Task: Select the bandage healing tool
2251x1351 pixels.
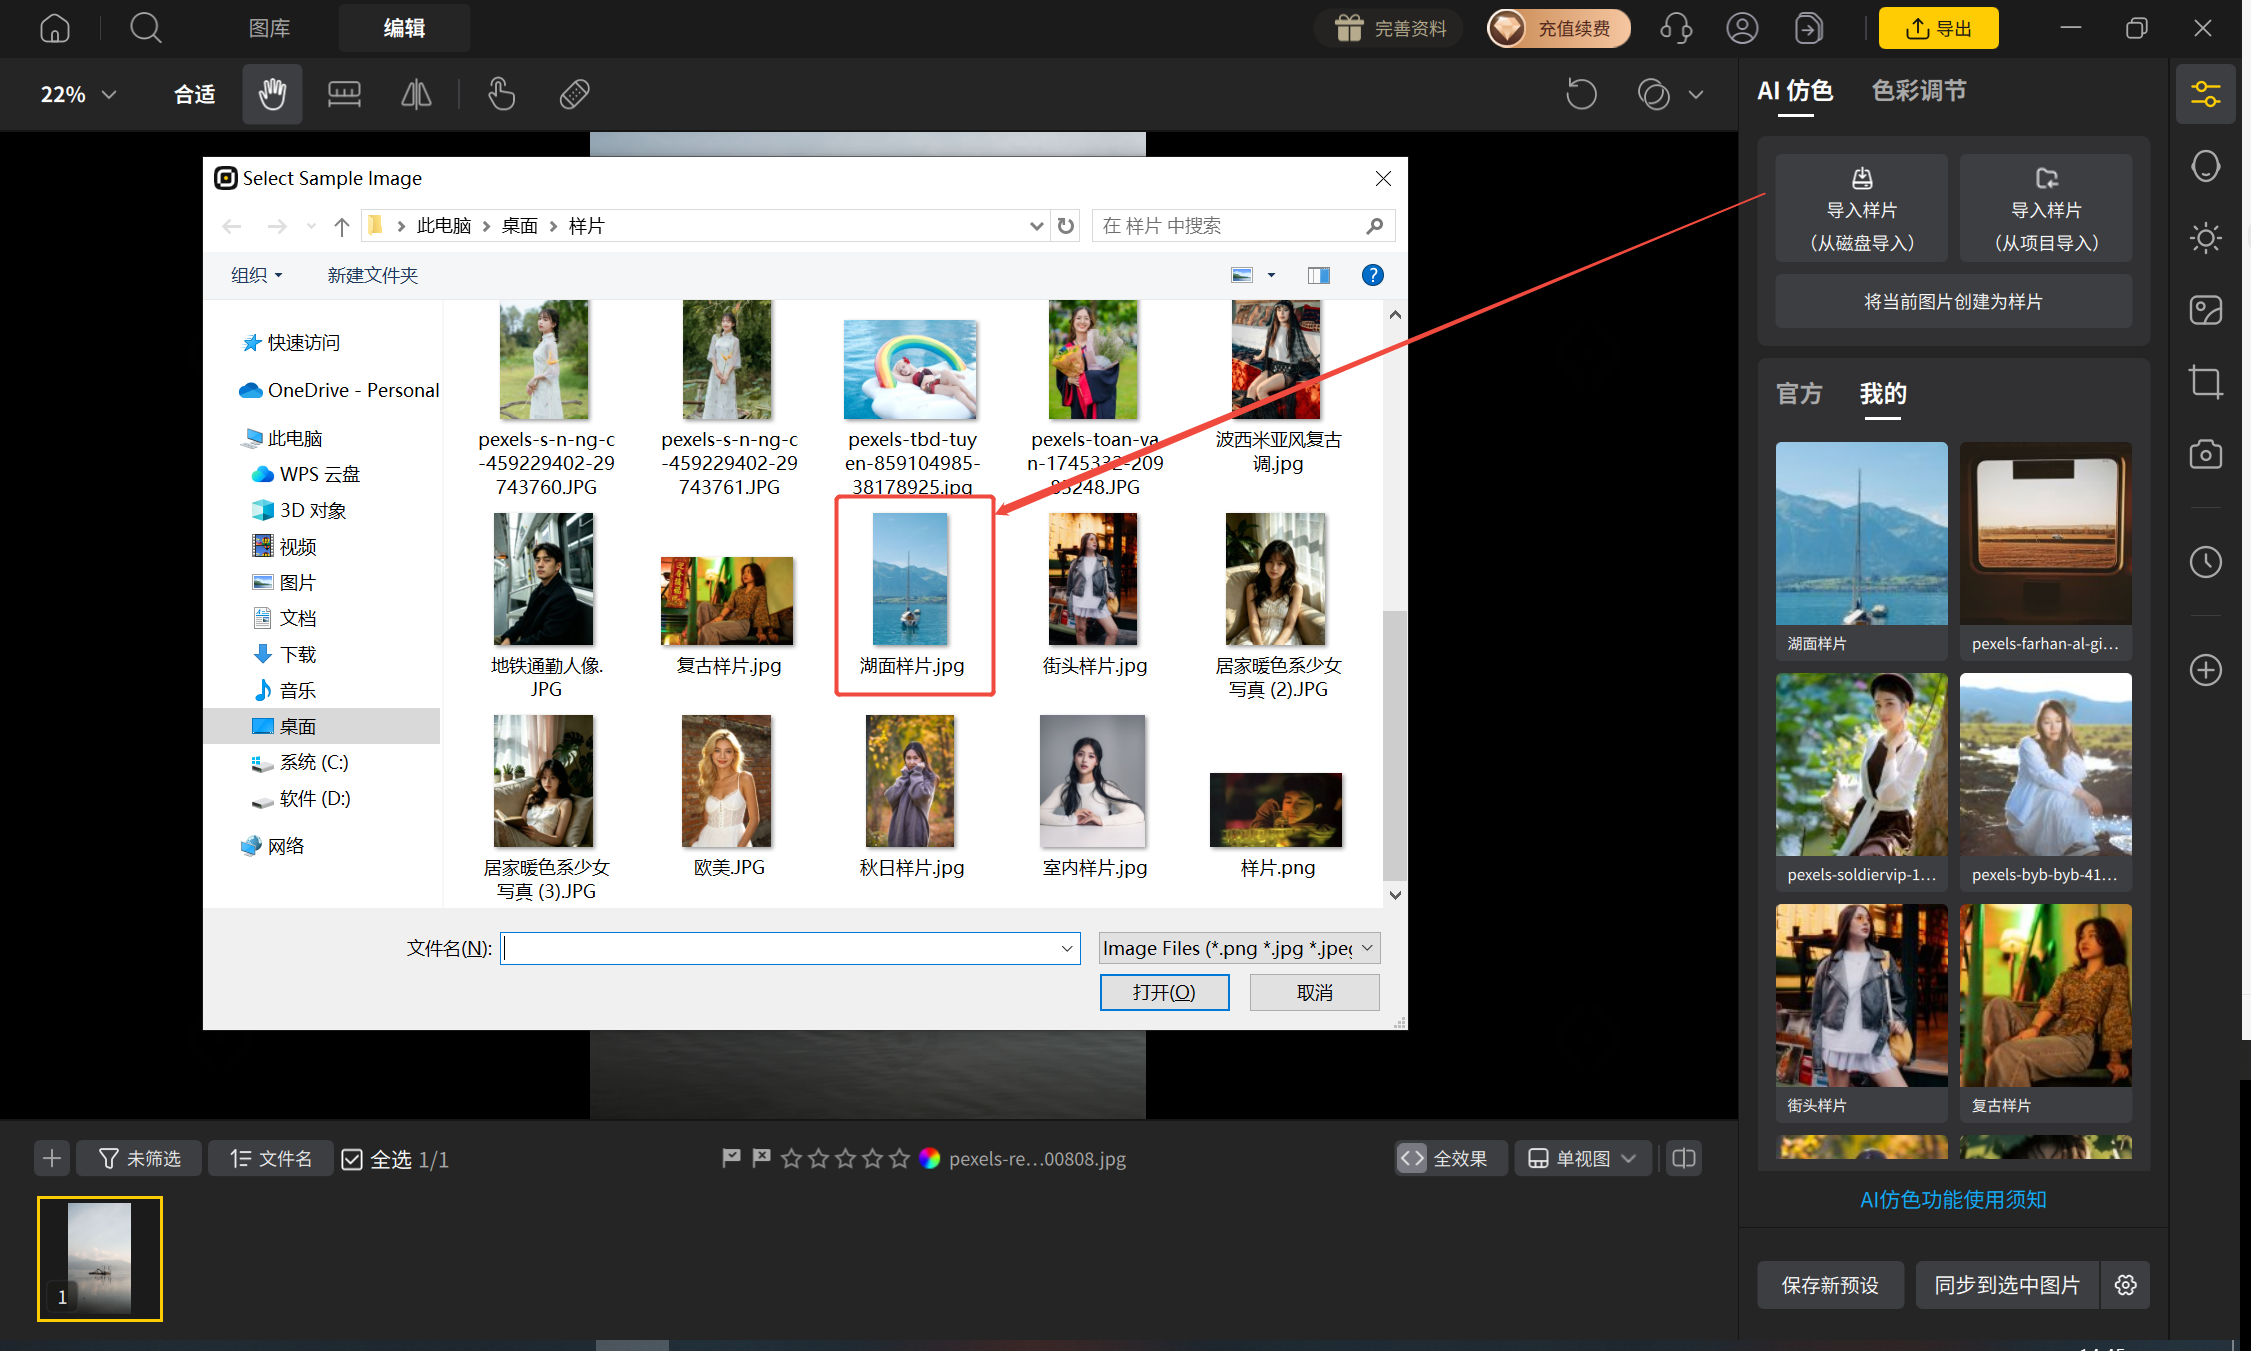Action: pos(574,94)
